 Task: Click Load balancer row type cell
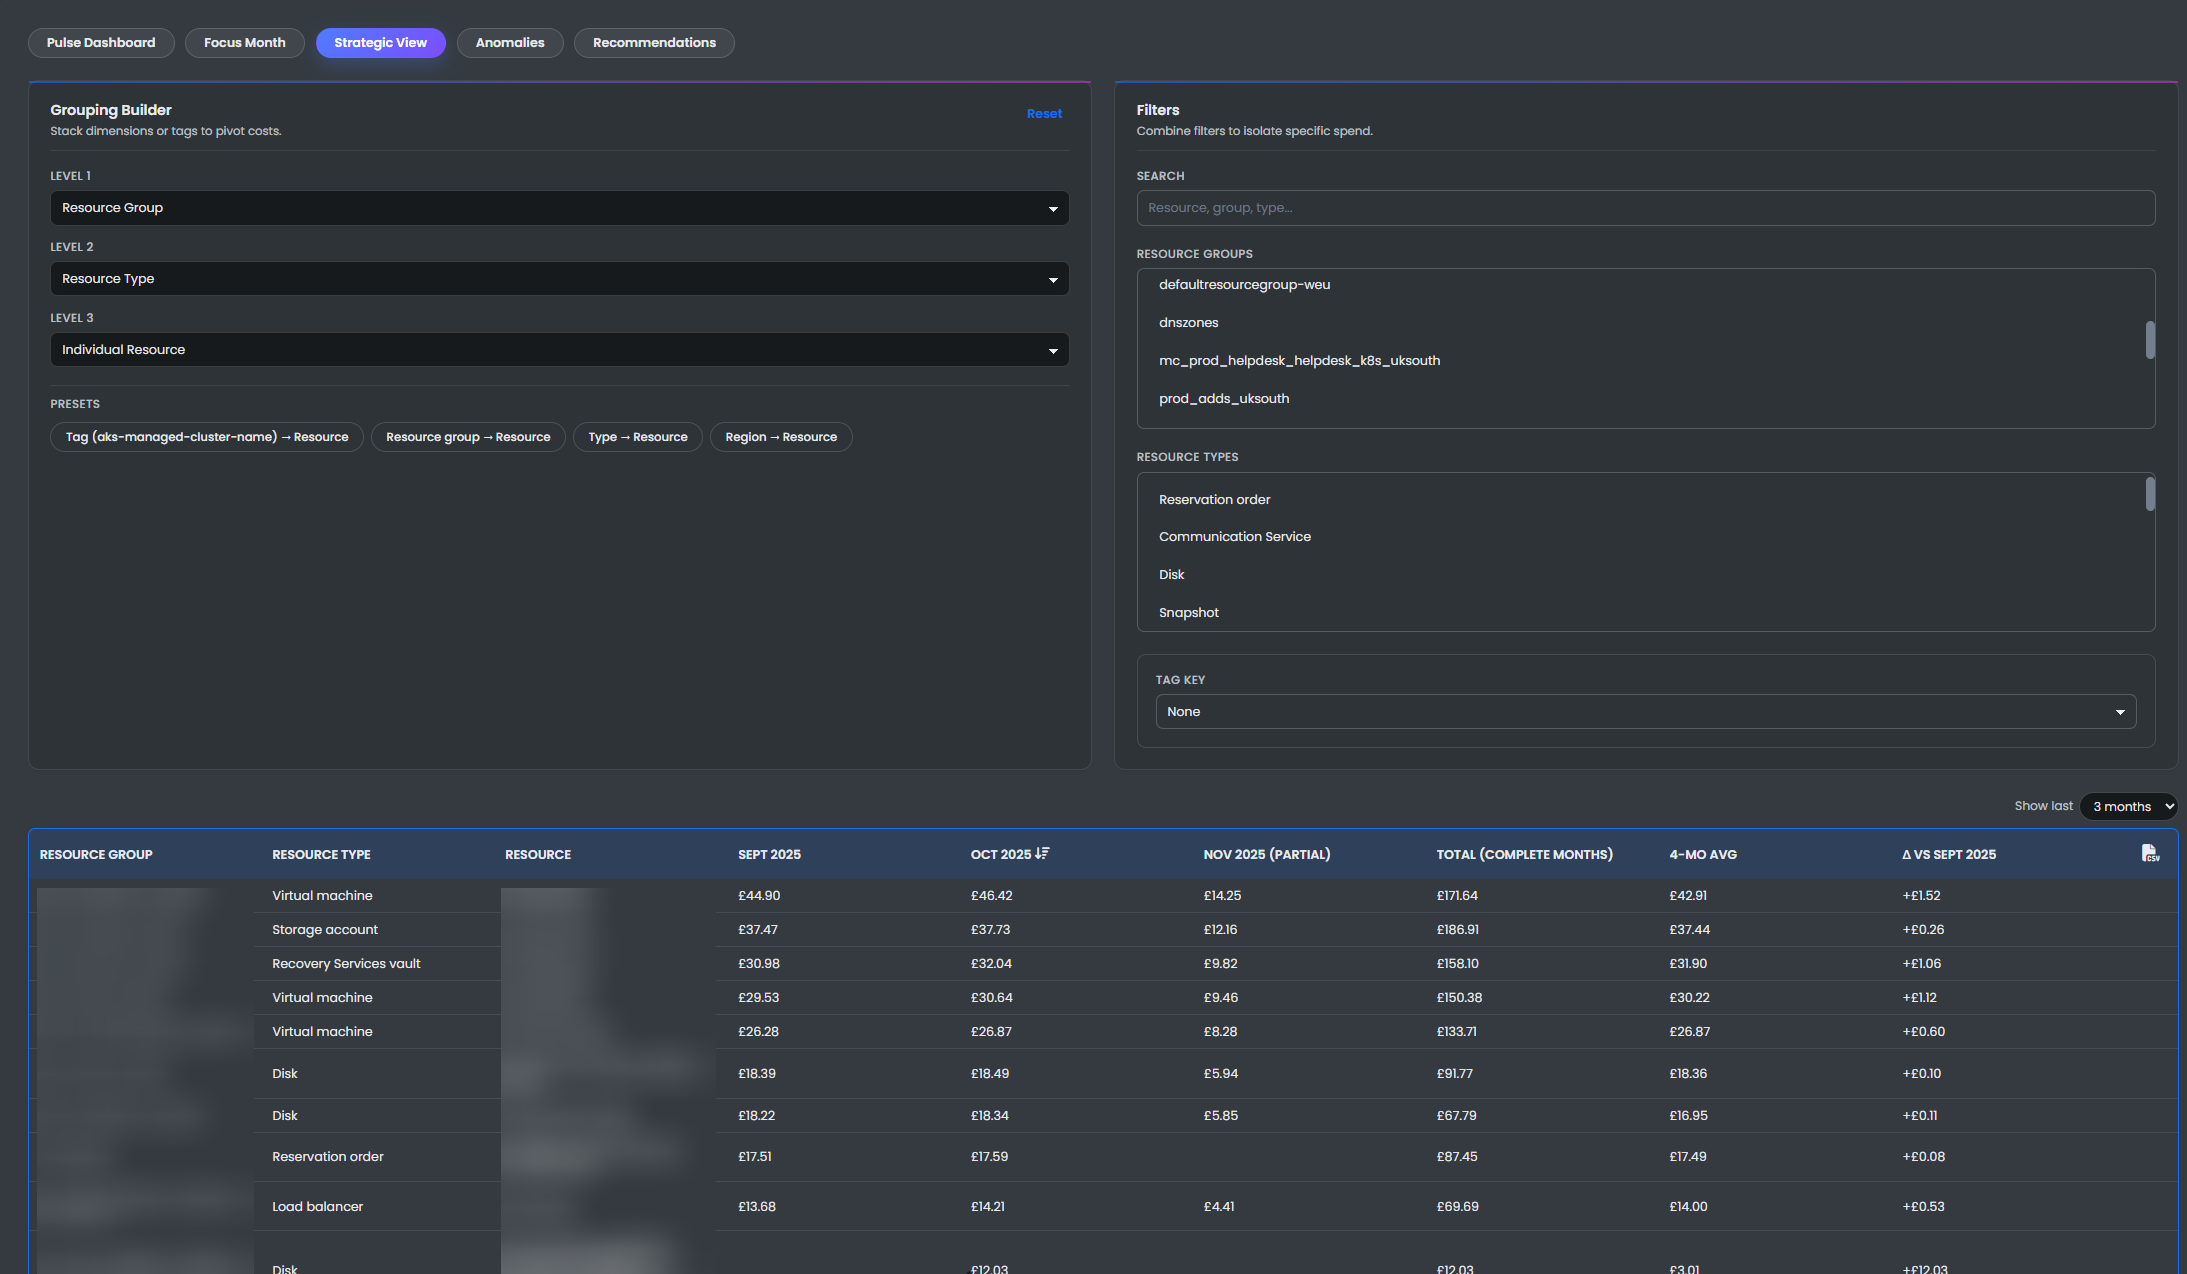coord(317,1207)
